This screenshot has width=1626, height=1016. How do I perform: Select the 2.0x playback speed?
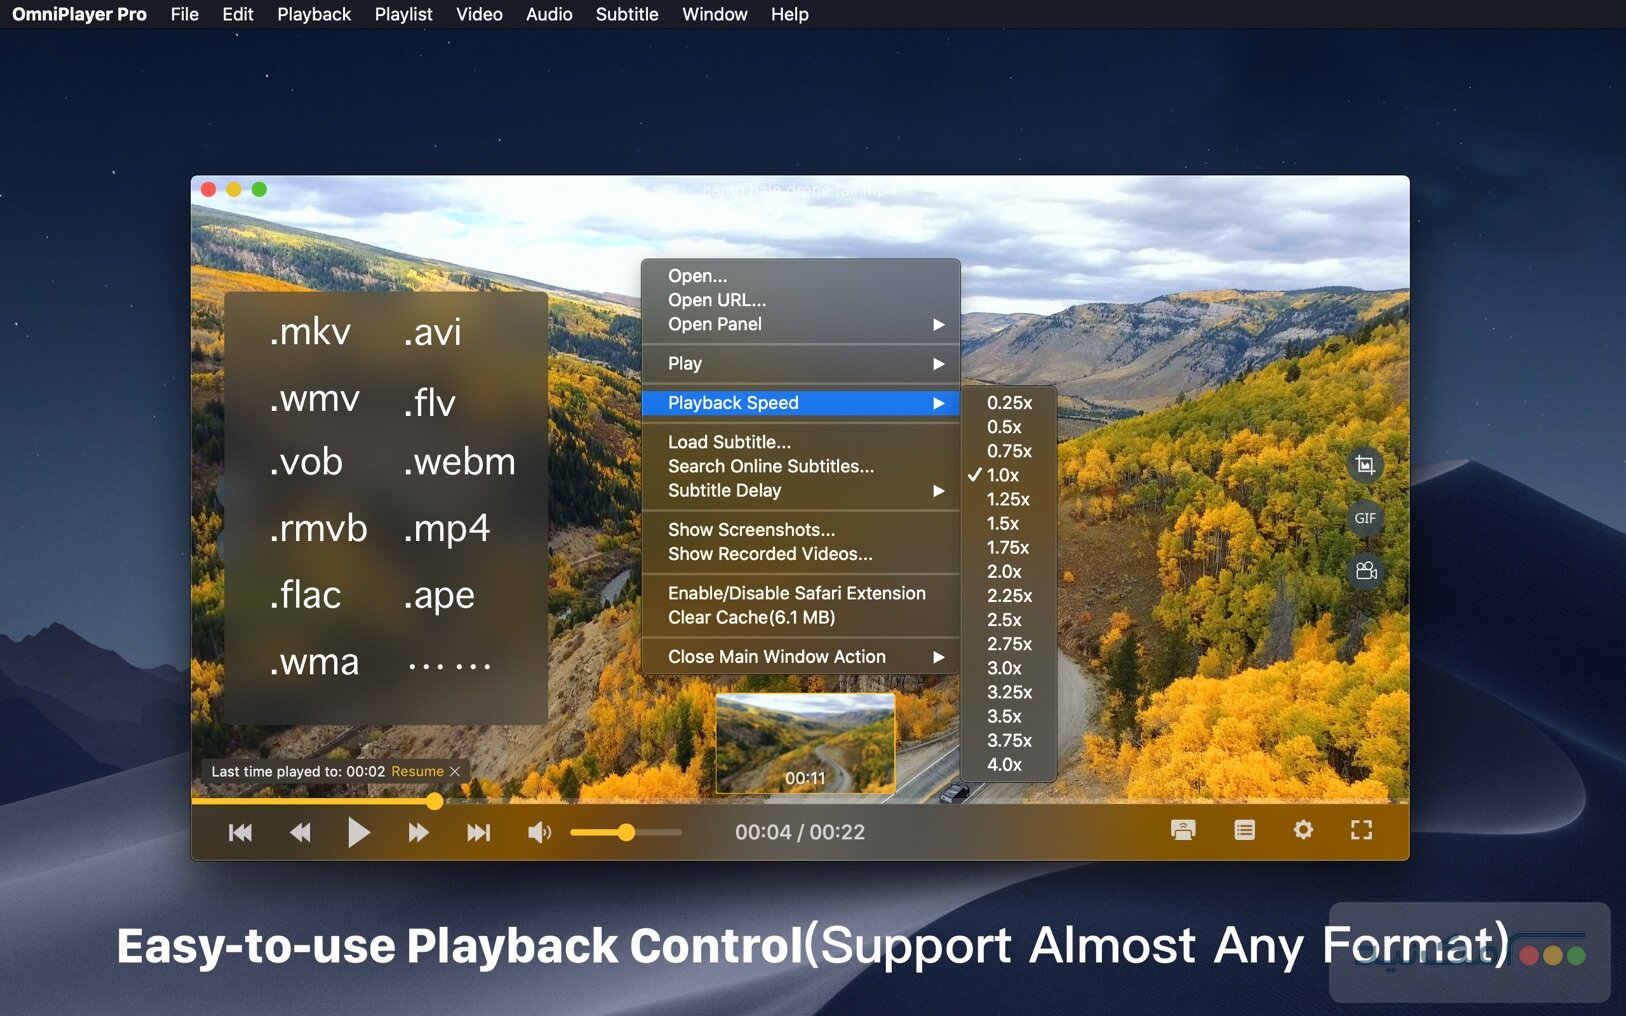click(1006, 571)
